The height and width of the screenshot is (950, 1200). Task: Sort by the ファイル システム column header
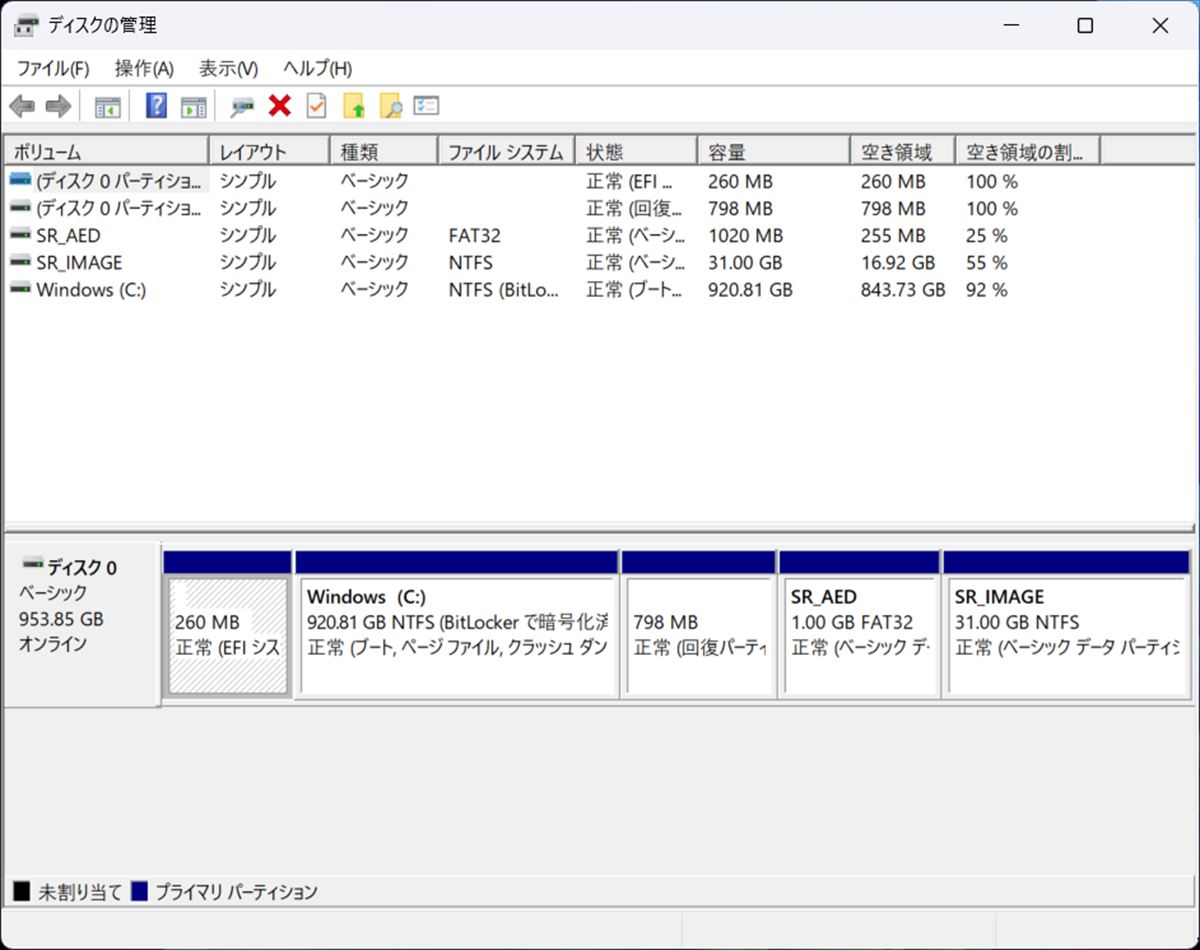tap(505, 152)
